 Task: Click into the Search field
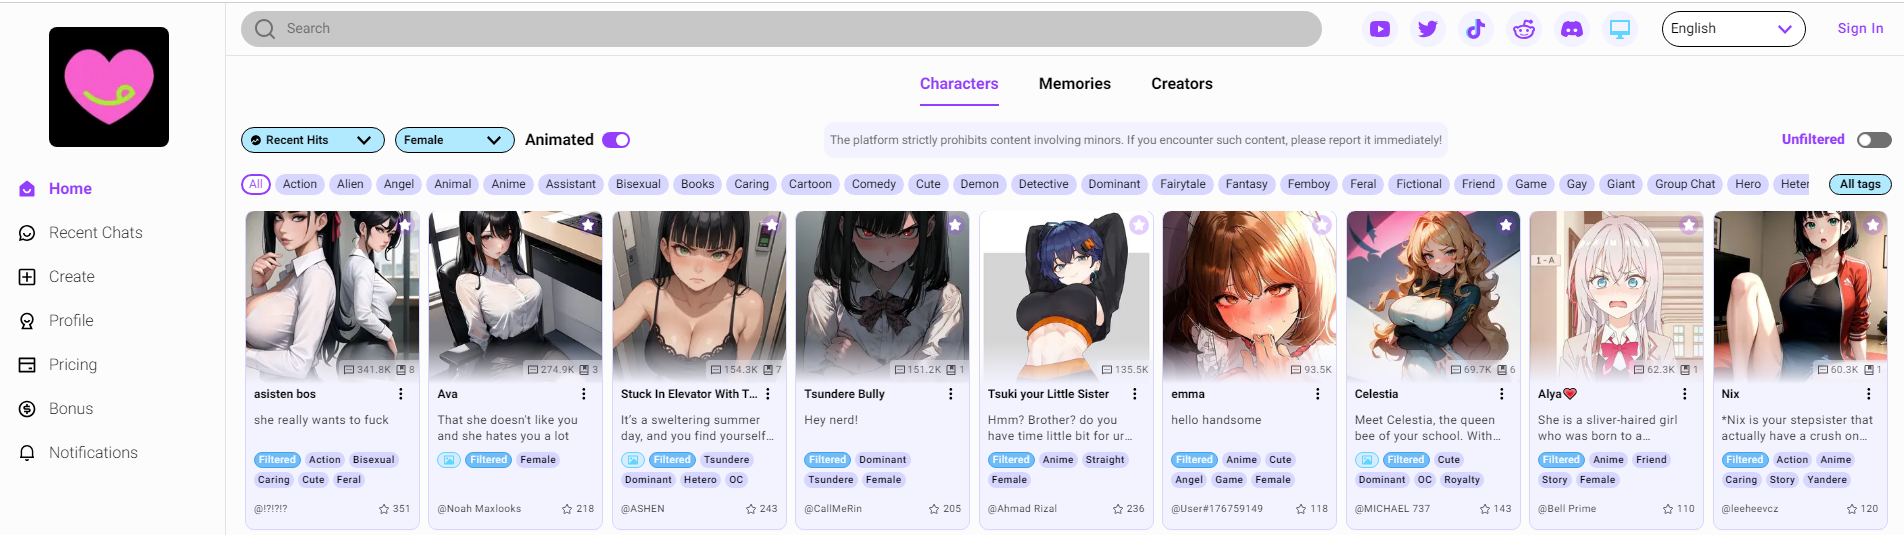click(780, 29)
